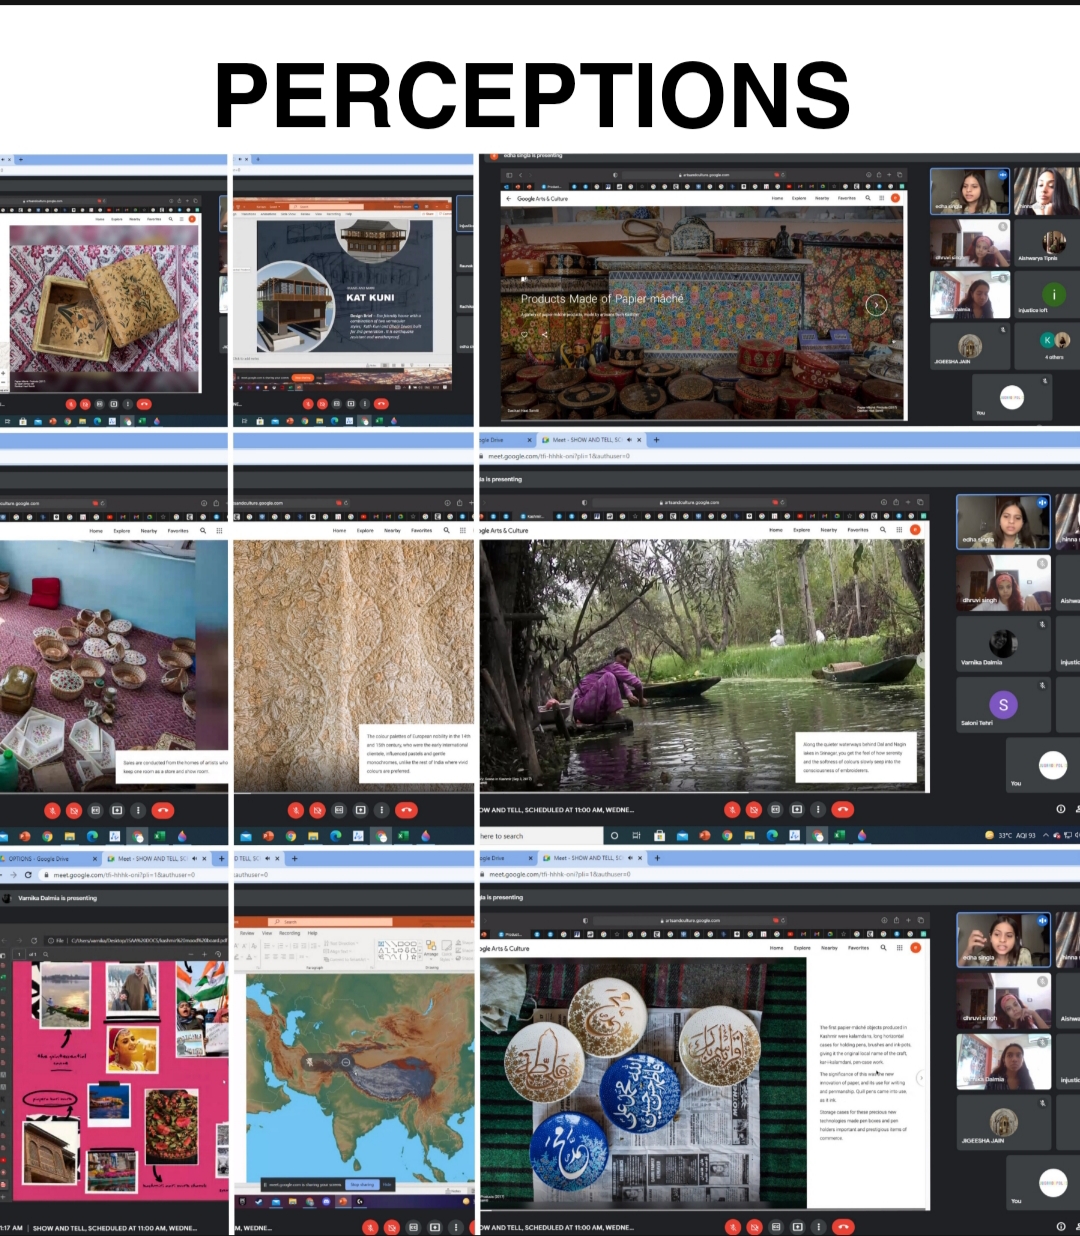Open more options menu below the calligraphy plates photo
The image size is (1080, 1236).
click(818, 1227)
